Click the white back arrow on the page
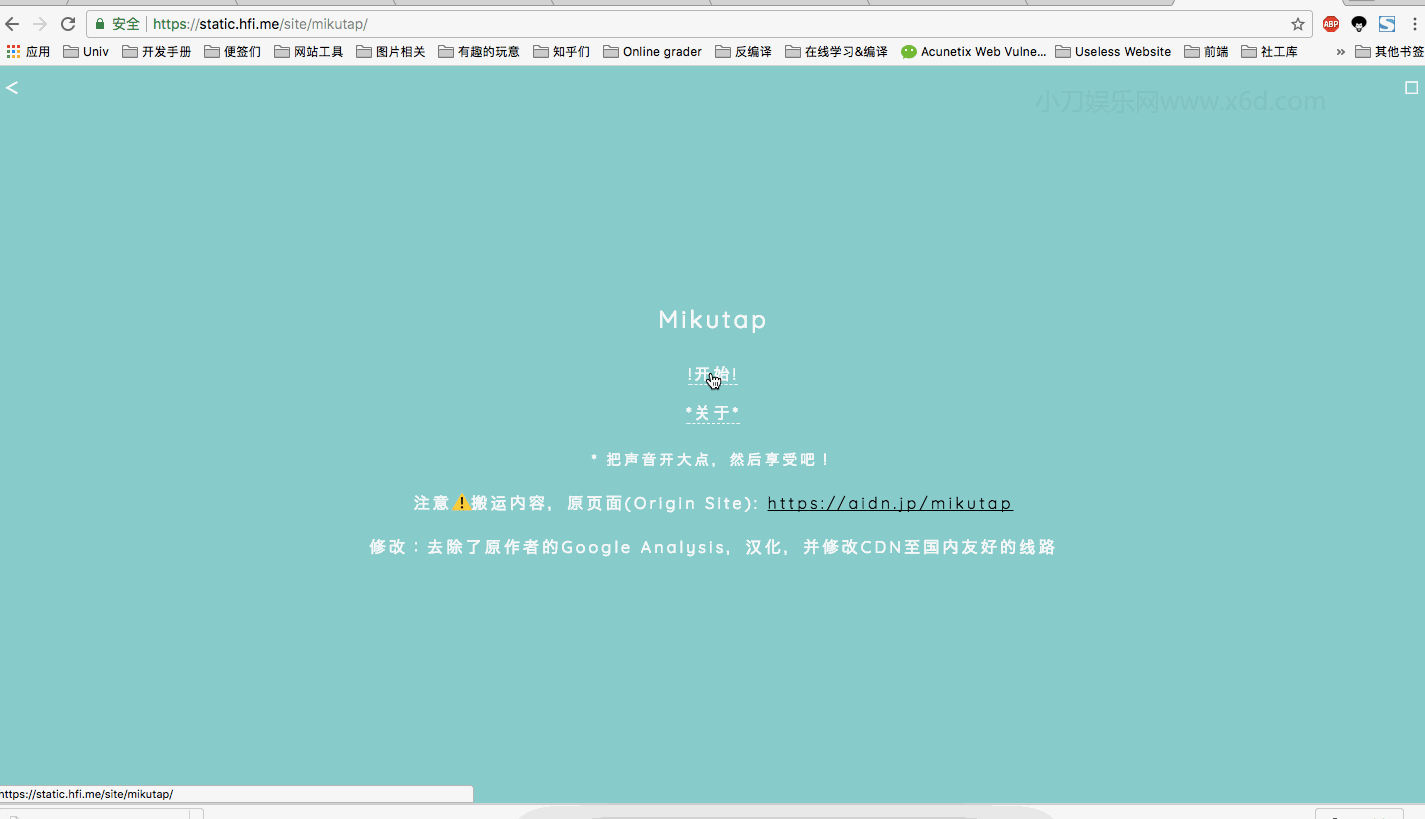 [x=12, y=87]
